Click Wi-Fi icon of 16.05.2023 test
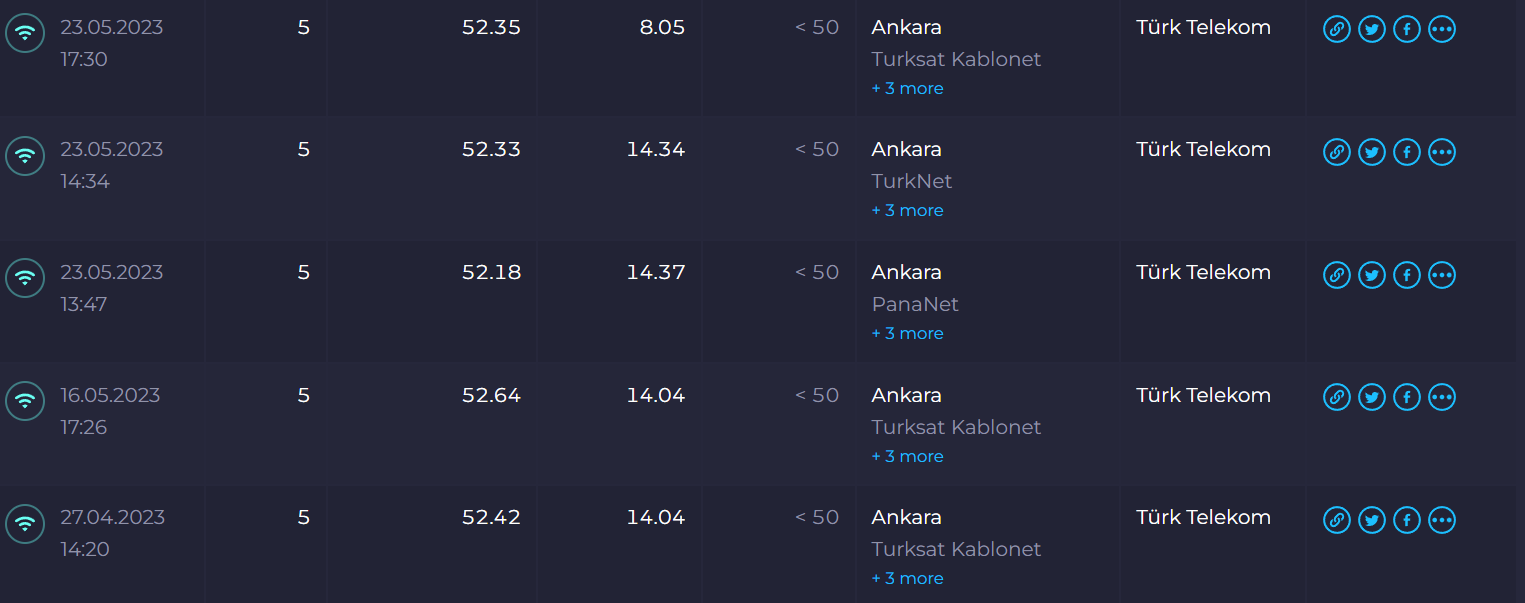 (x=25, y=401)
